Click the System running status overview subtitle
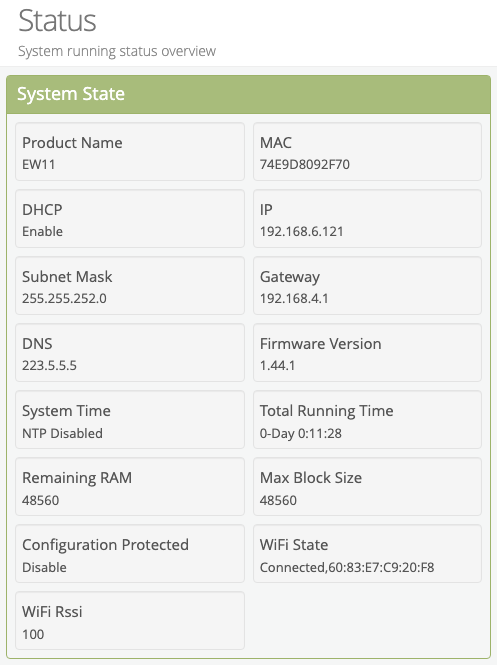The height and width of the screenshot is (665, 497). coord(117,51)
